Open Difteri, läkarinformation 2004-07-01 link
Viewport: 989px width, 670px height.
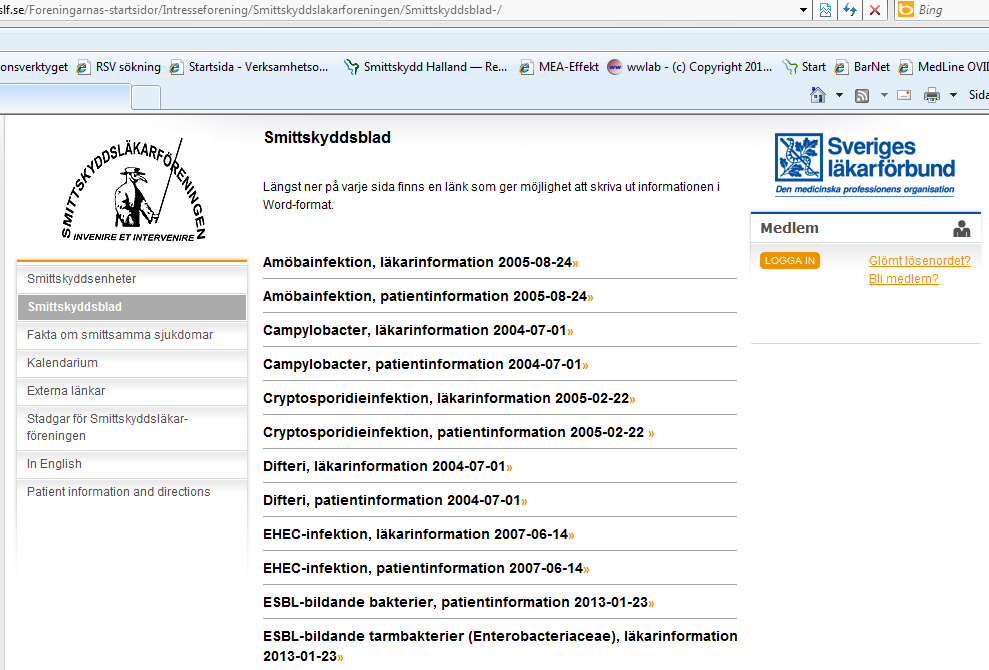[x=388, y=467]
